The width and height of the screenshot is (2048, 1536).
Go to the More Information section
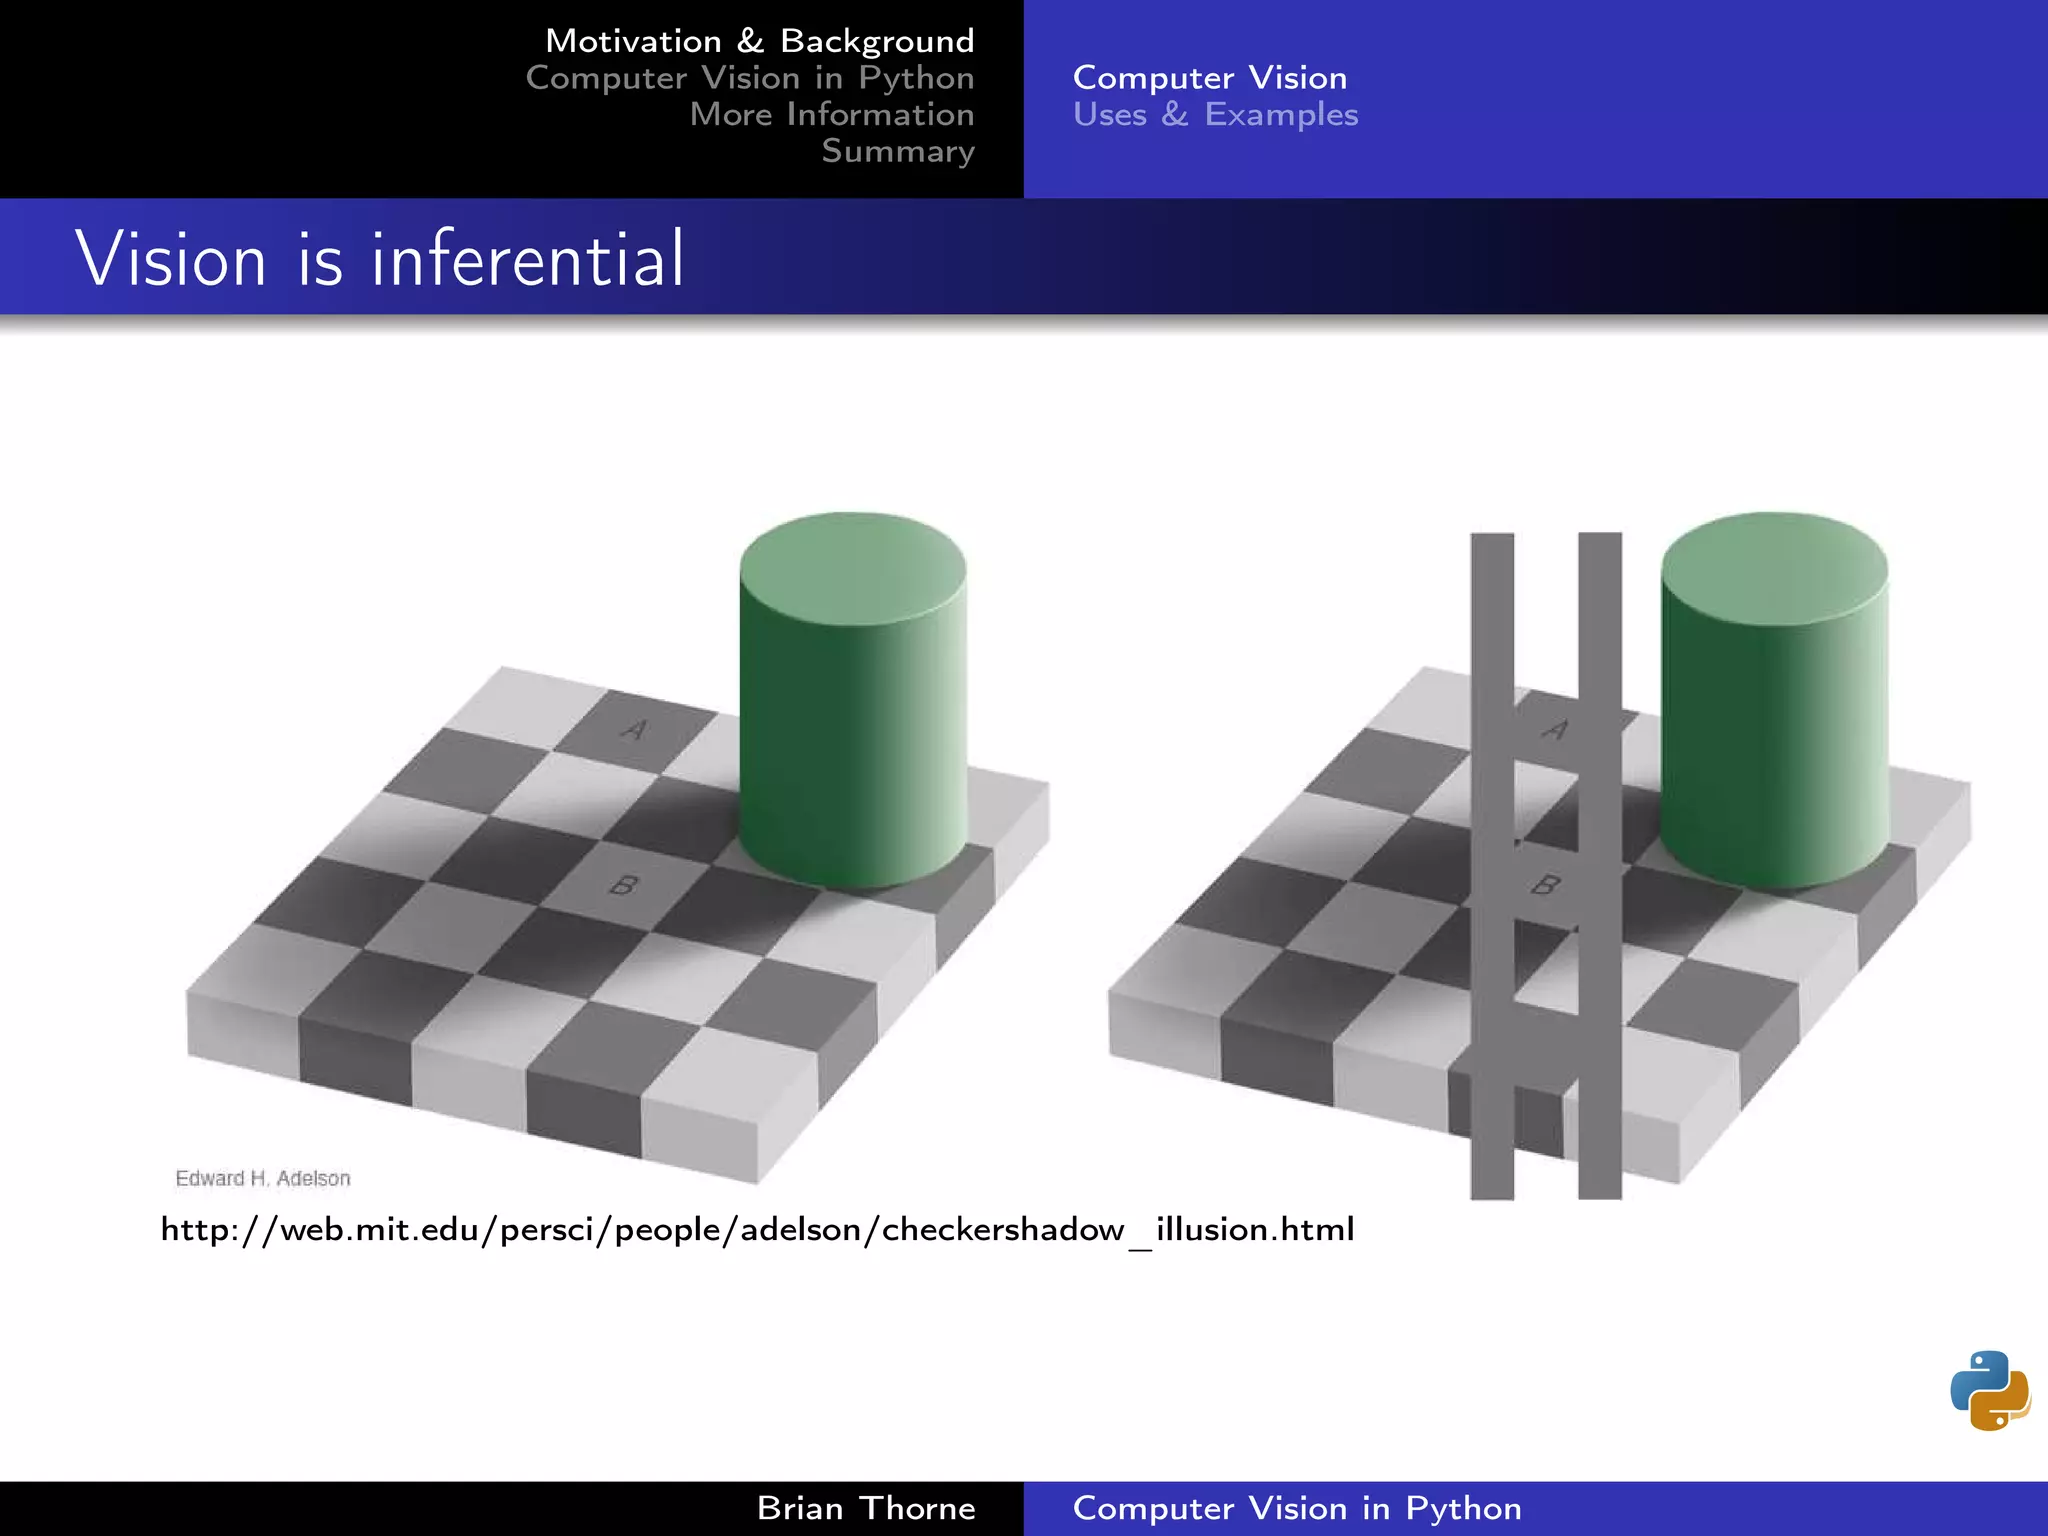832,114
